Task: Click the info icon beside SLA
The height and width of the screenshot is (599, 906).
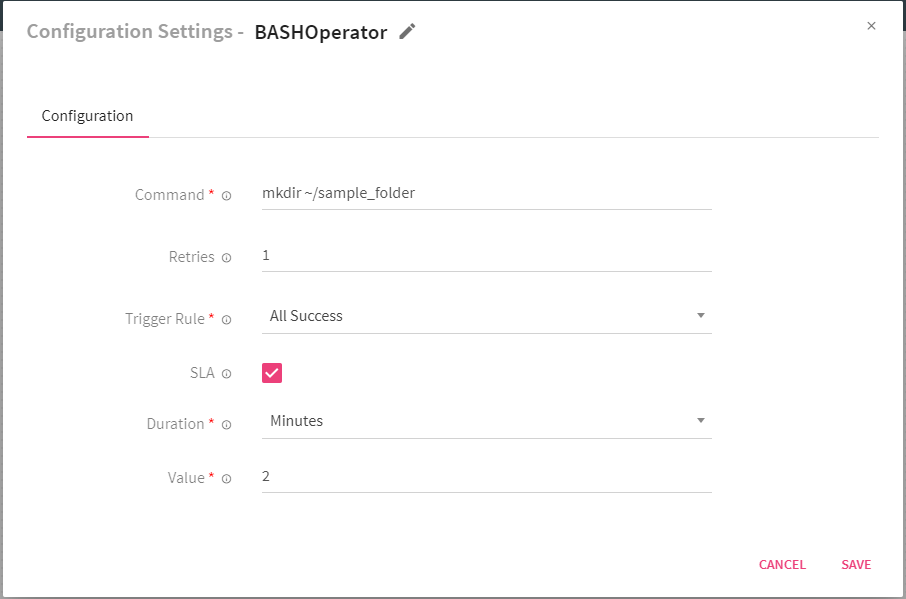Action: [x=225, y=373]
